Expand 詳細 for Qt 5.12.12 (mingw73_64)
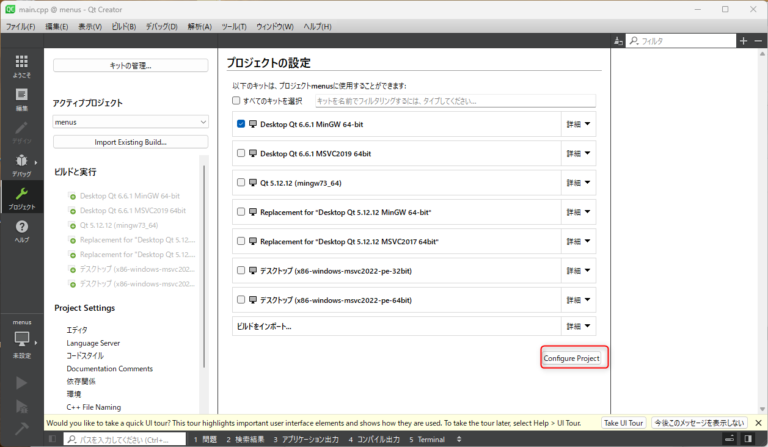This screenshot has height=447, width=768. point(579,182)
